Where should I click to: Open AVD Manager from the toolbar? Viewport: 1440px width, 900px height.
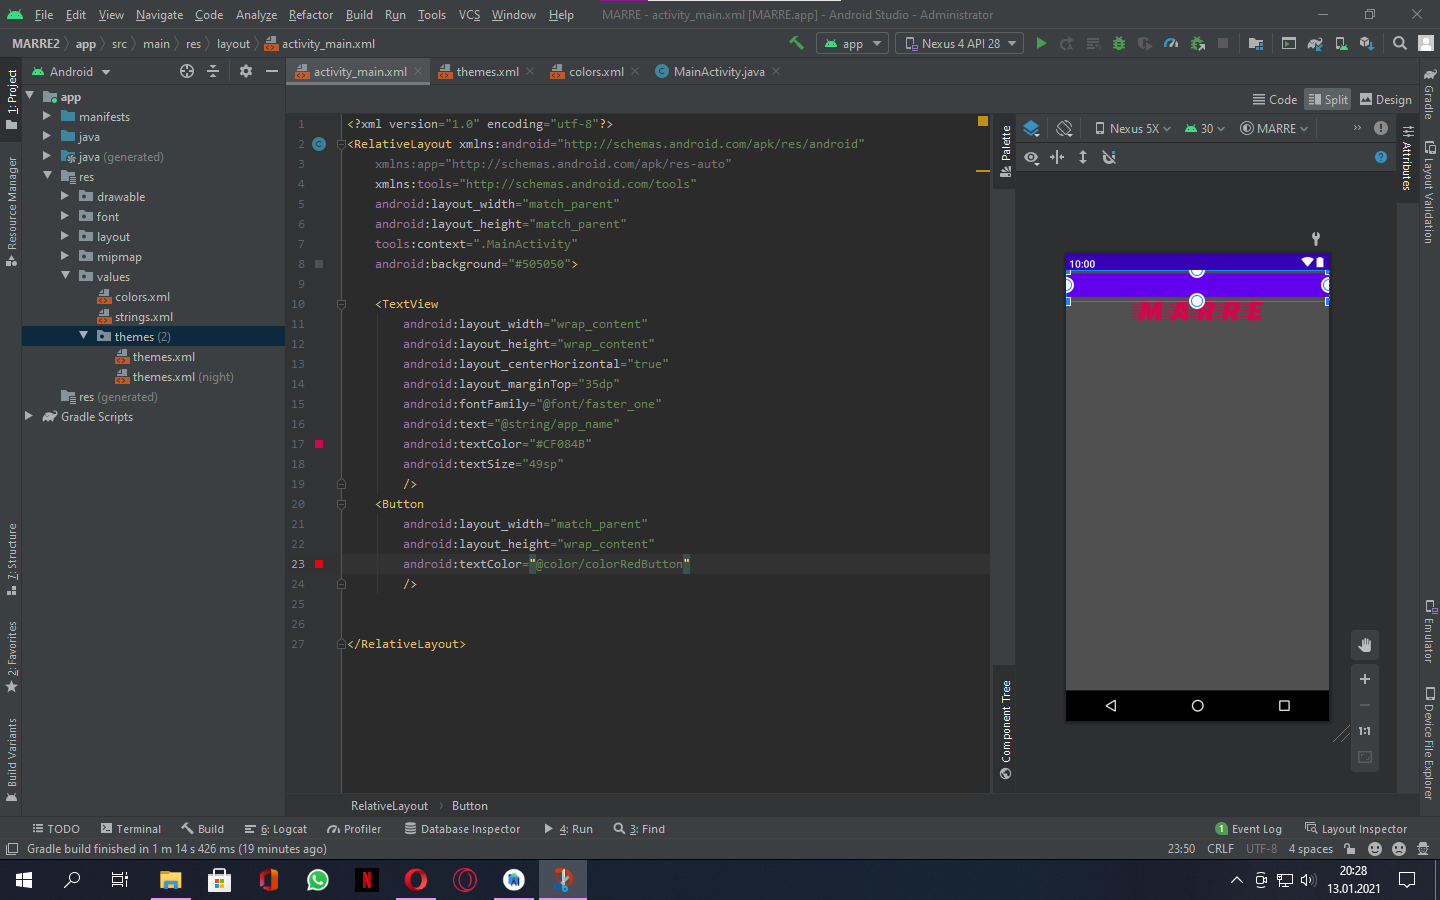(x=1341, y=43)
